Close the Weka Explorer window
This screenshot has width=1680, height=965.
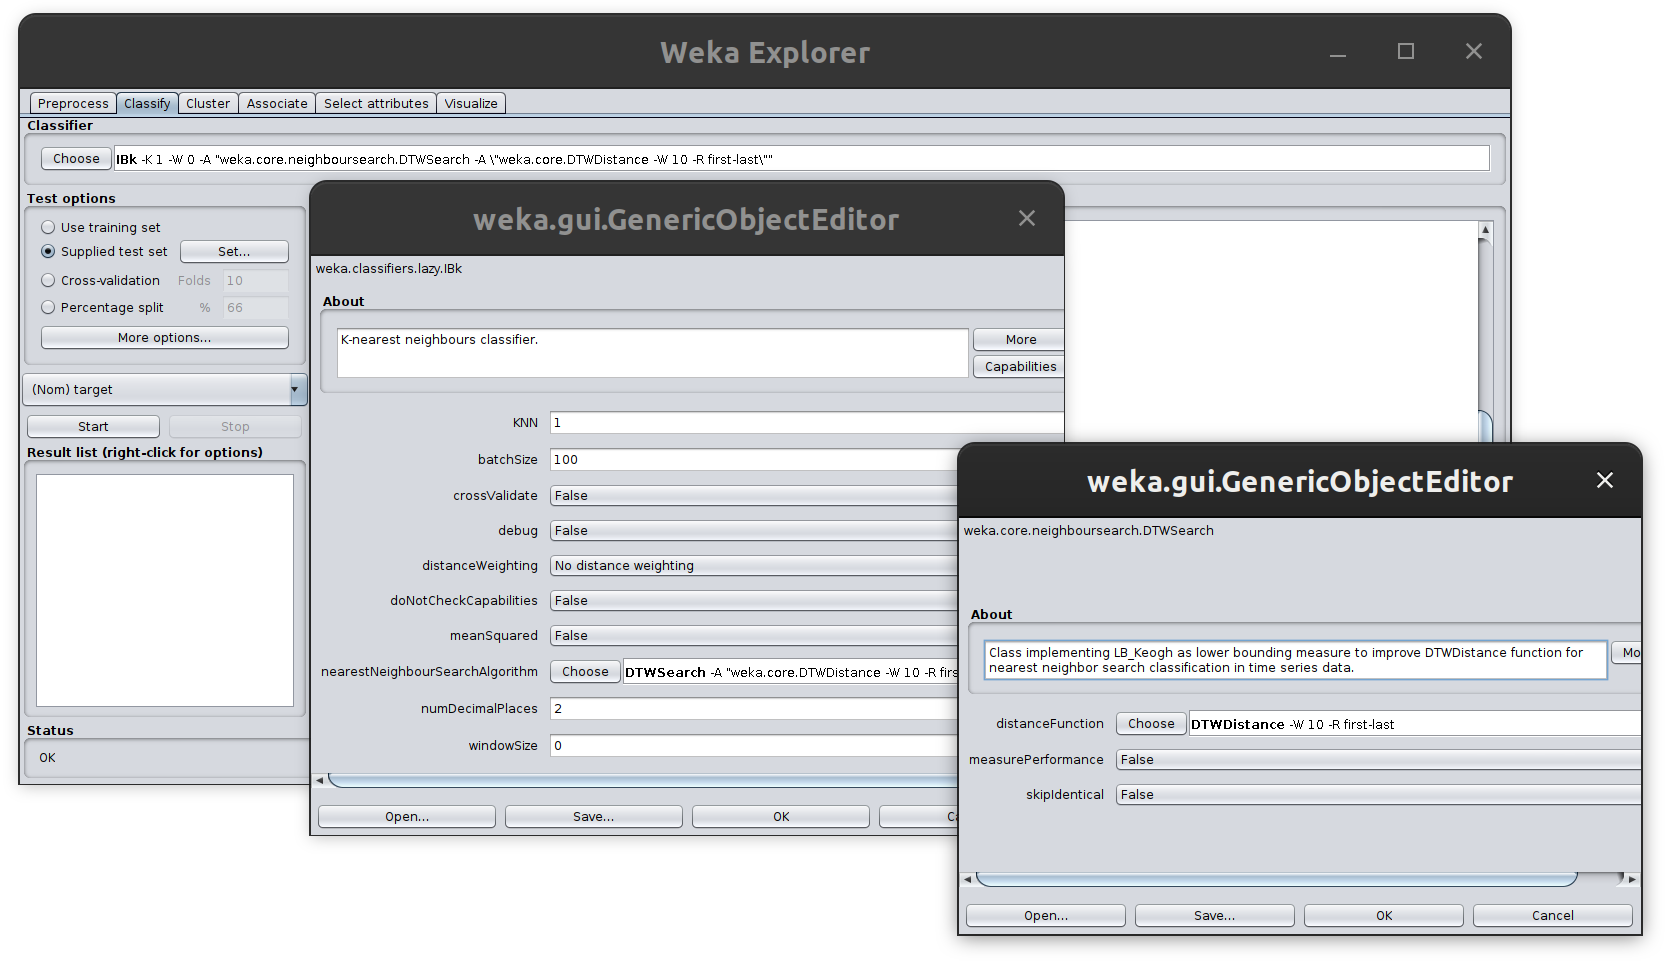[1474, 51]
